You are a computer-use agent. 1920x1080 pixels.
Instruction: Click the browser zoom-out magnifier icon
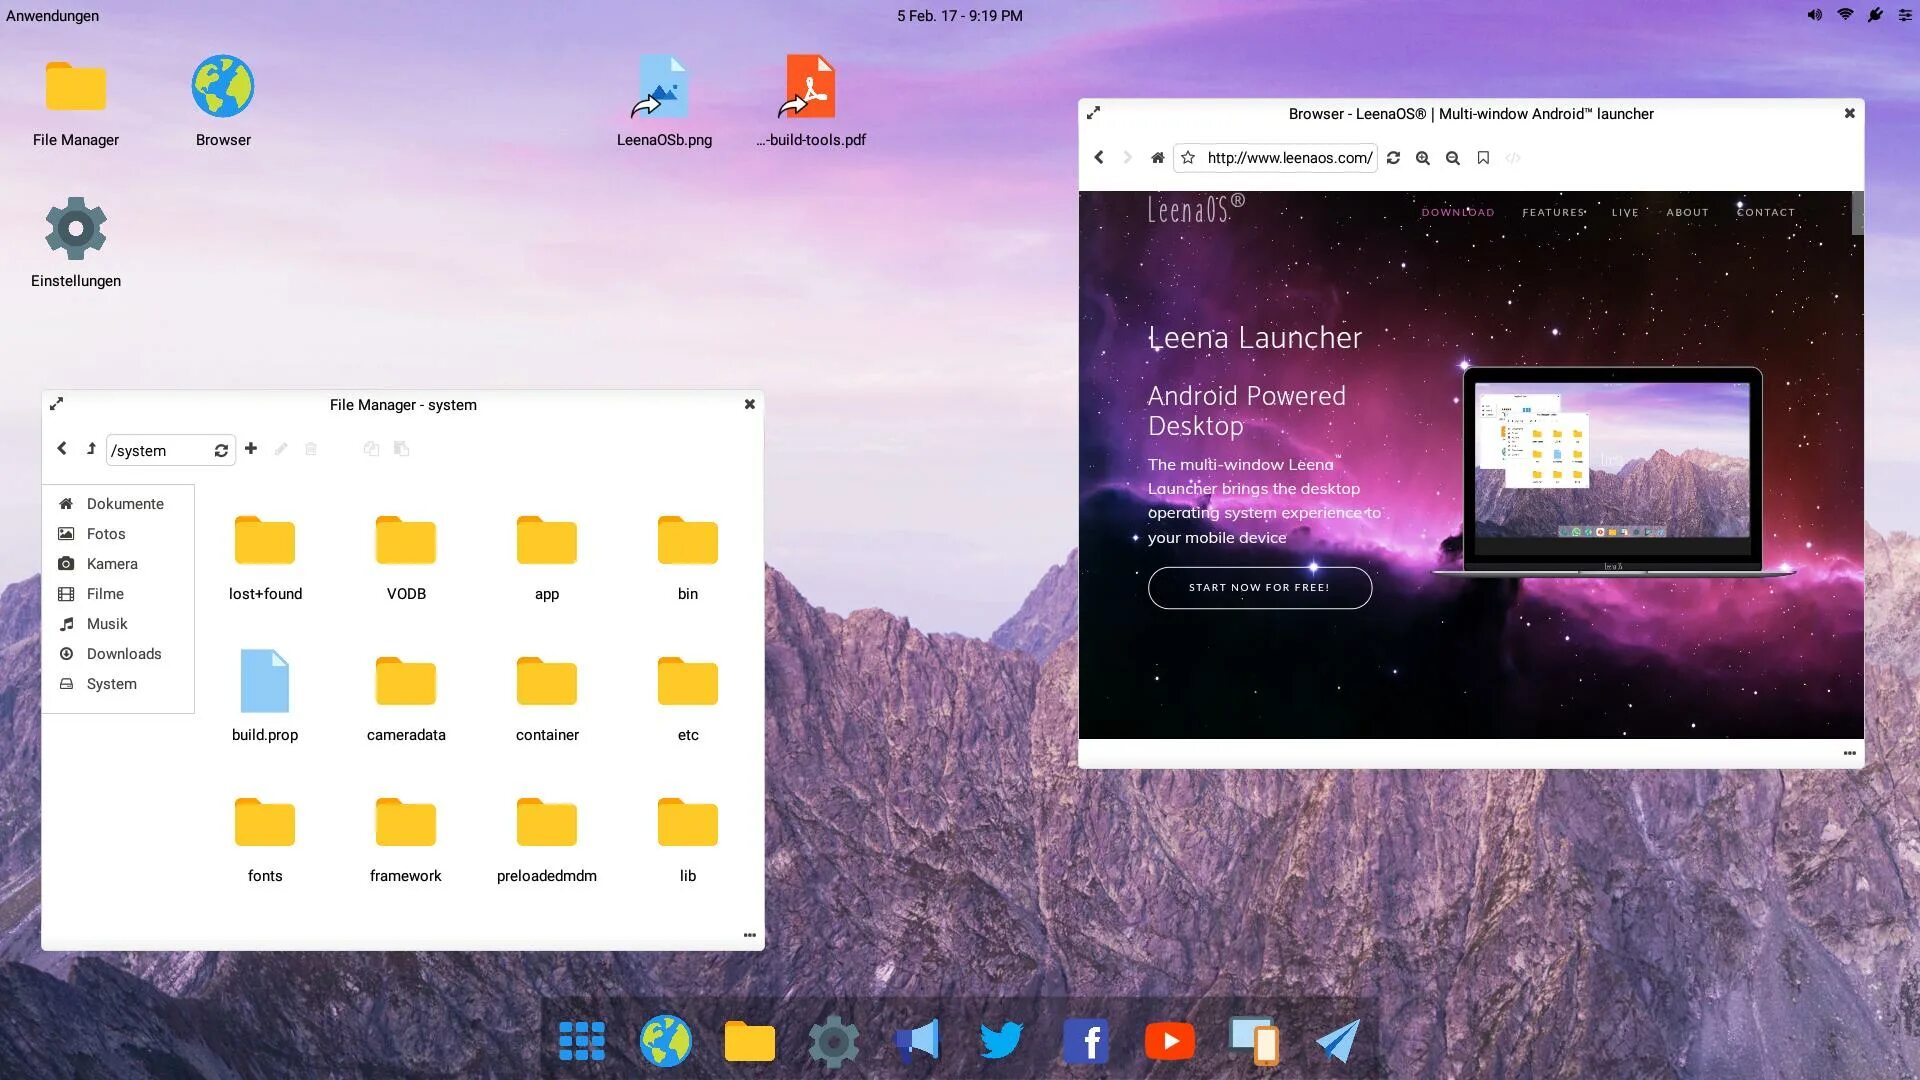coord(1453,158)
